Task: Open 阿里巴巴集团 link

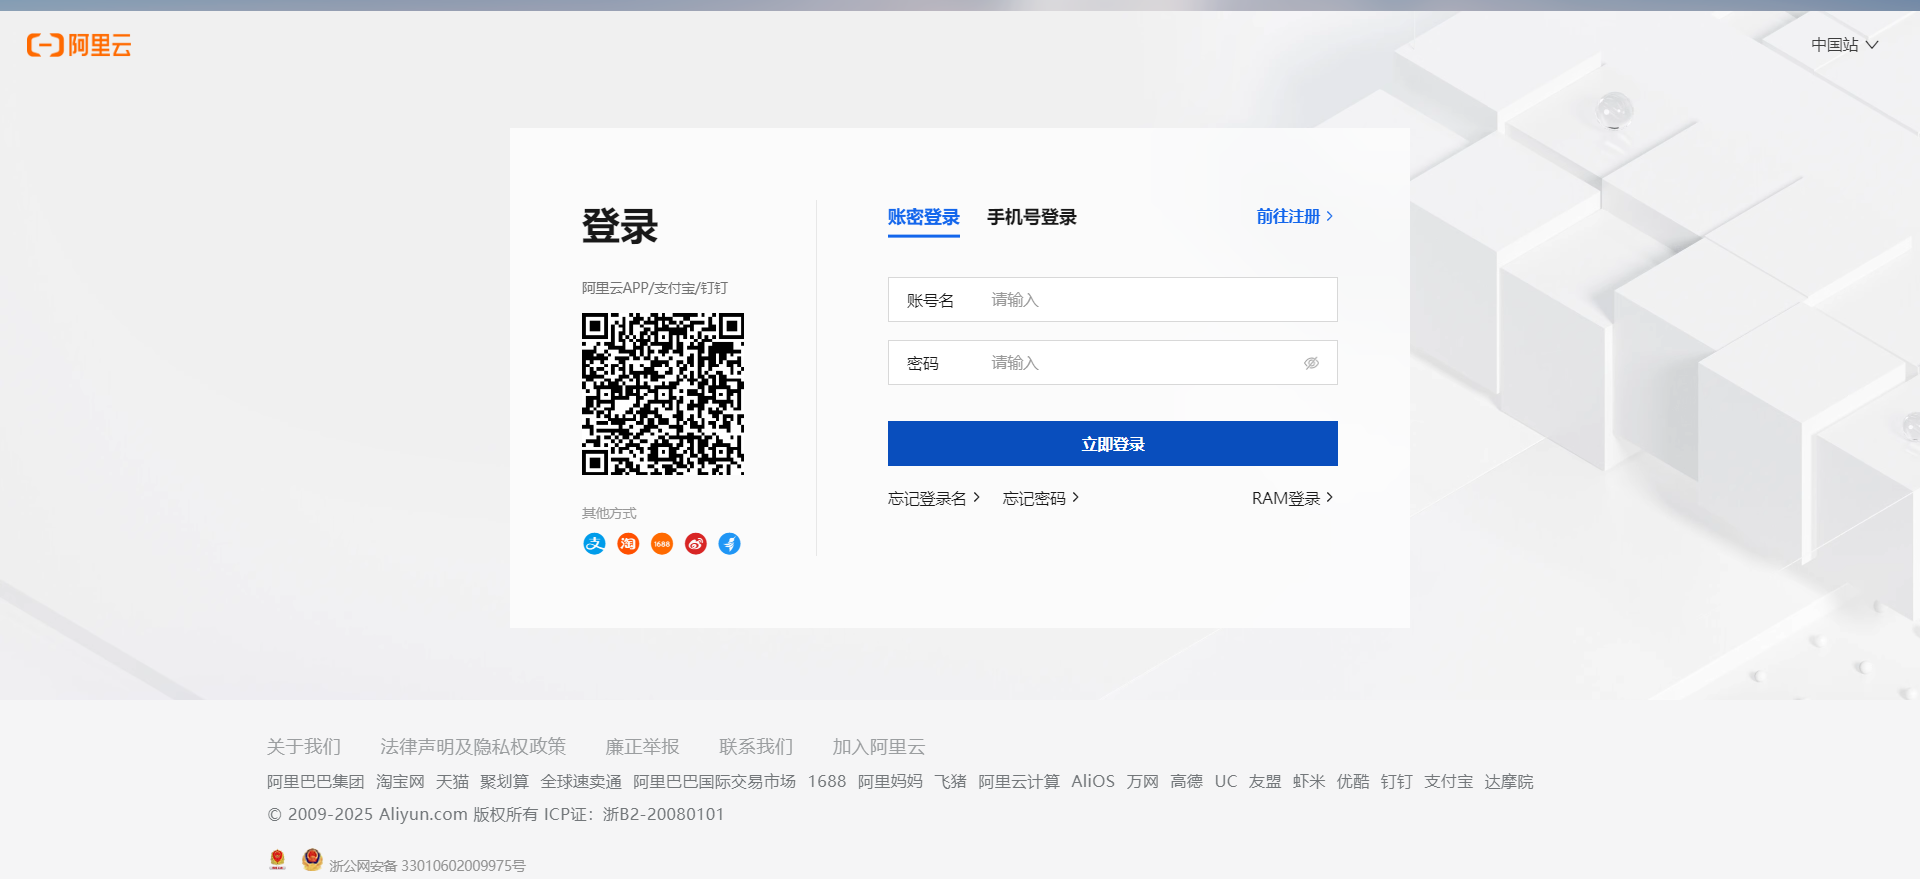Action: coord(316,782)
